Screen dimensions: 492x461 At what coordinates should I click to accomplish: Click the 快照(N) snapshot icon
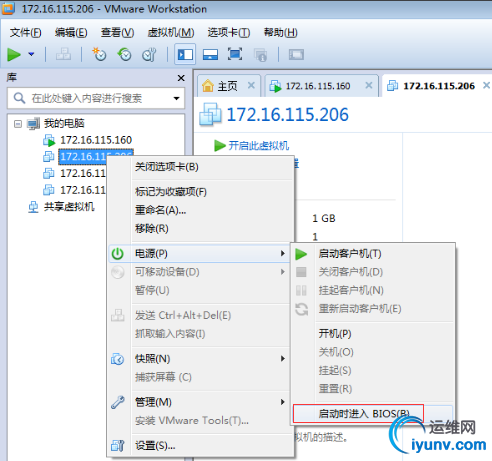click(x=117, y=359)
